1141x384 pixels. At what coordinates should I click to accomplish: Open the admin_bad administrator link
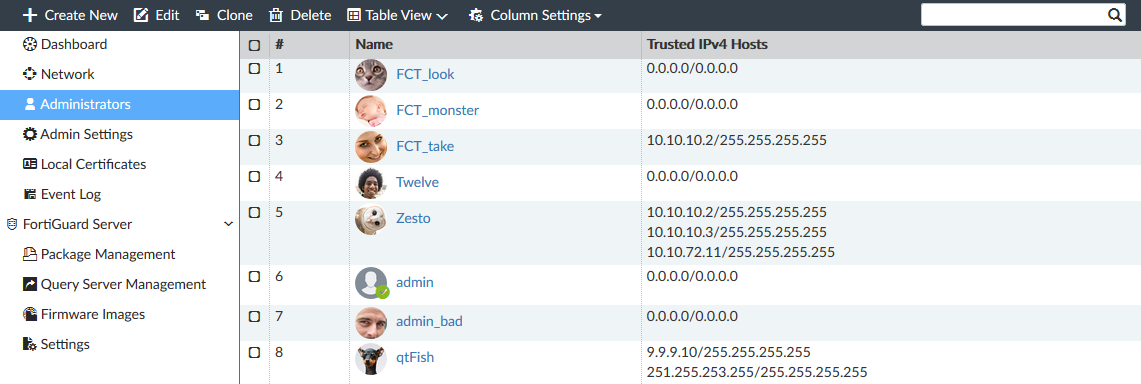(x=429, y=321)
